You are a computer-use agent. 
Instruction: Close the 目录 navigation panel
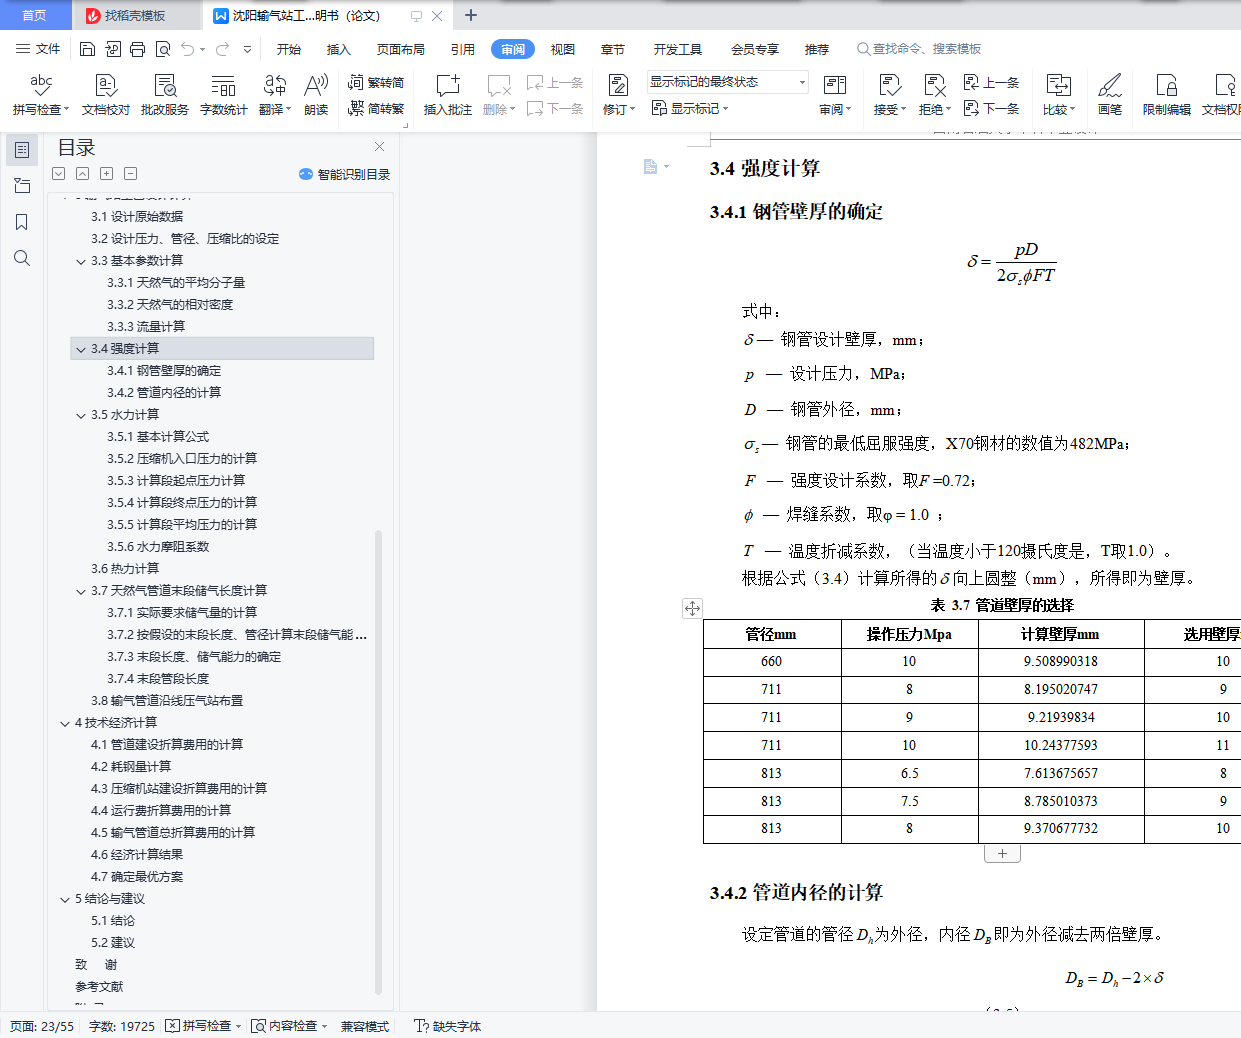point(379,147)
